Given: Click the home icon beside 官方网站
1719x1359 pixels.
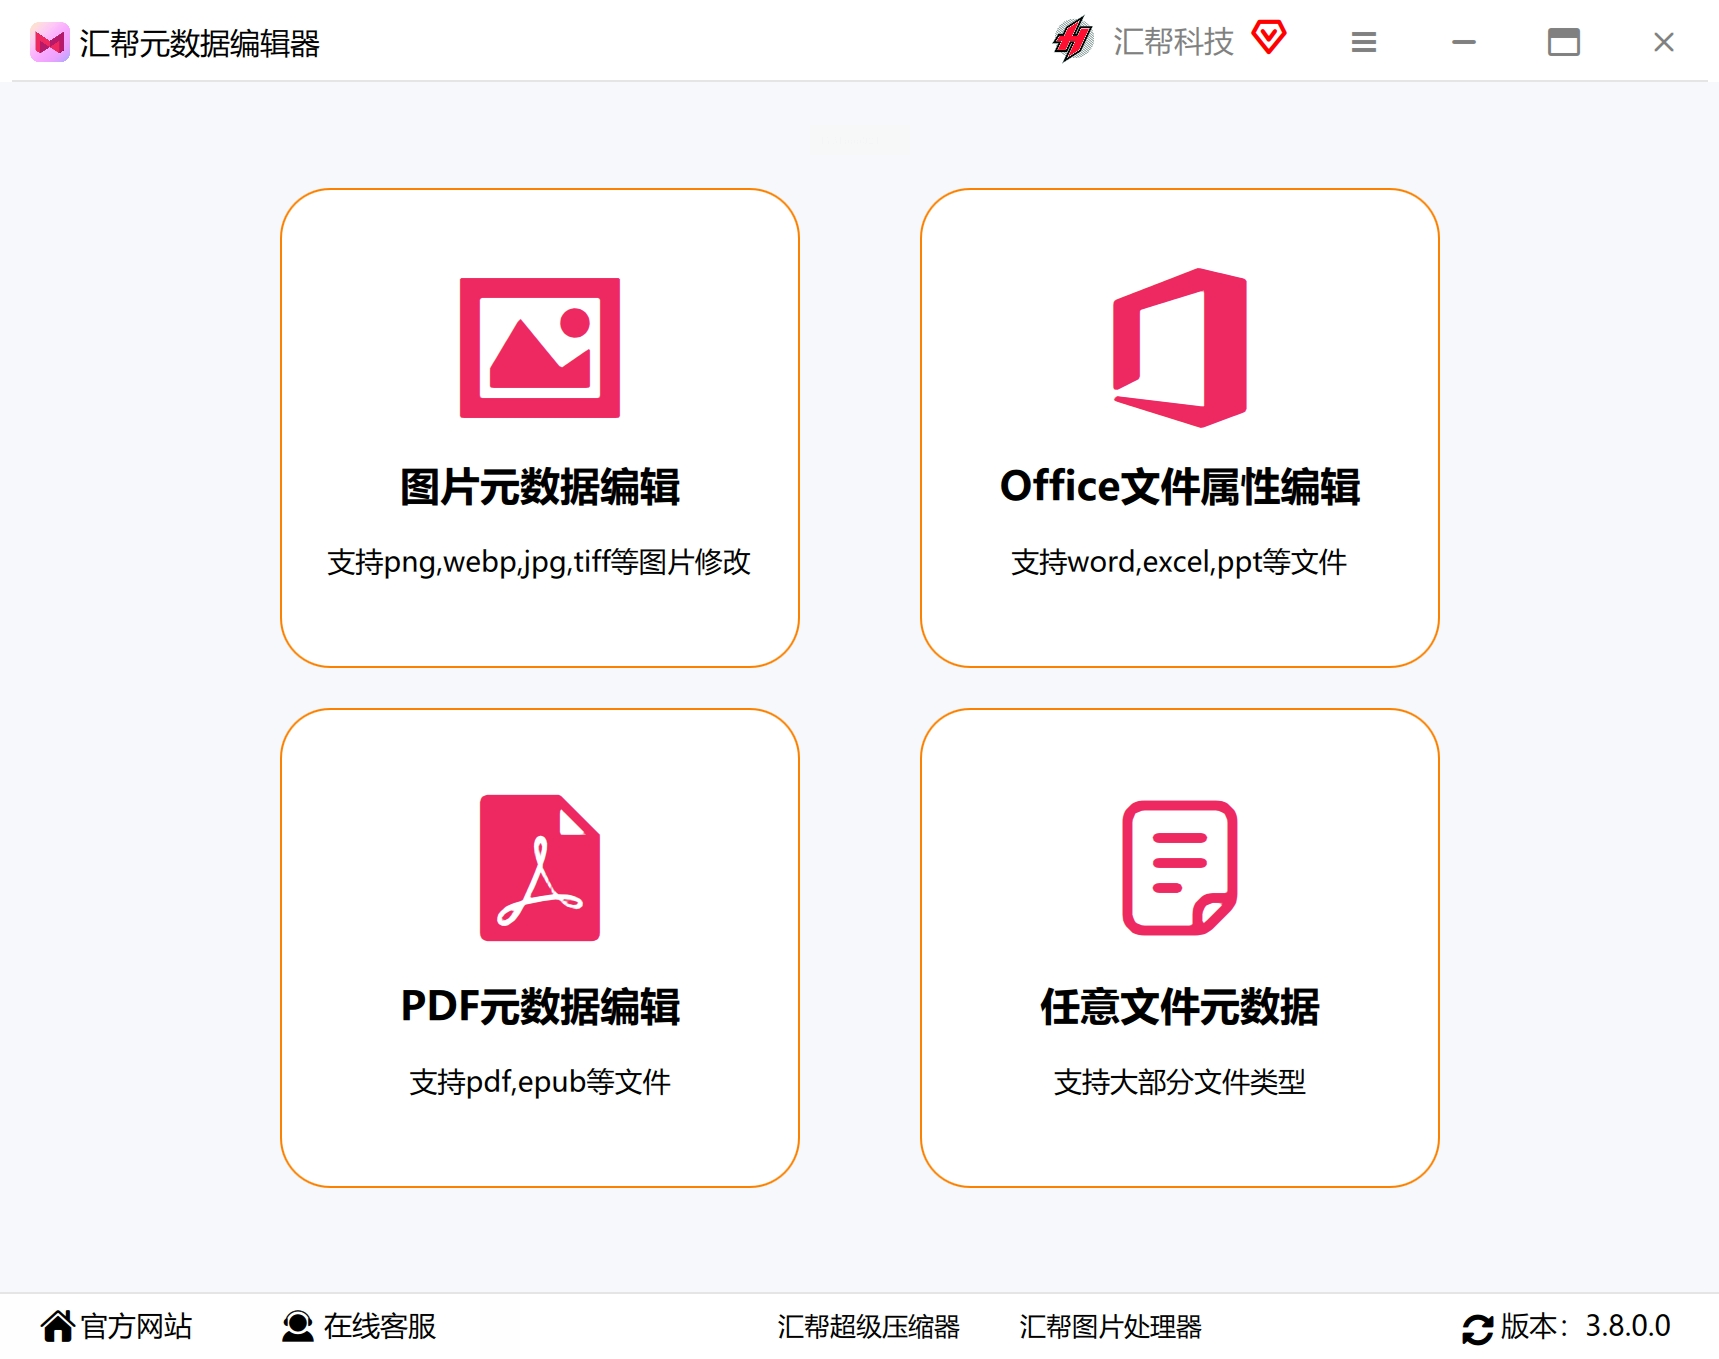Looking at the screenshot, I should (x=58, y=1326).
